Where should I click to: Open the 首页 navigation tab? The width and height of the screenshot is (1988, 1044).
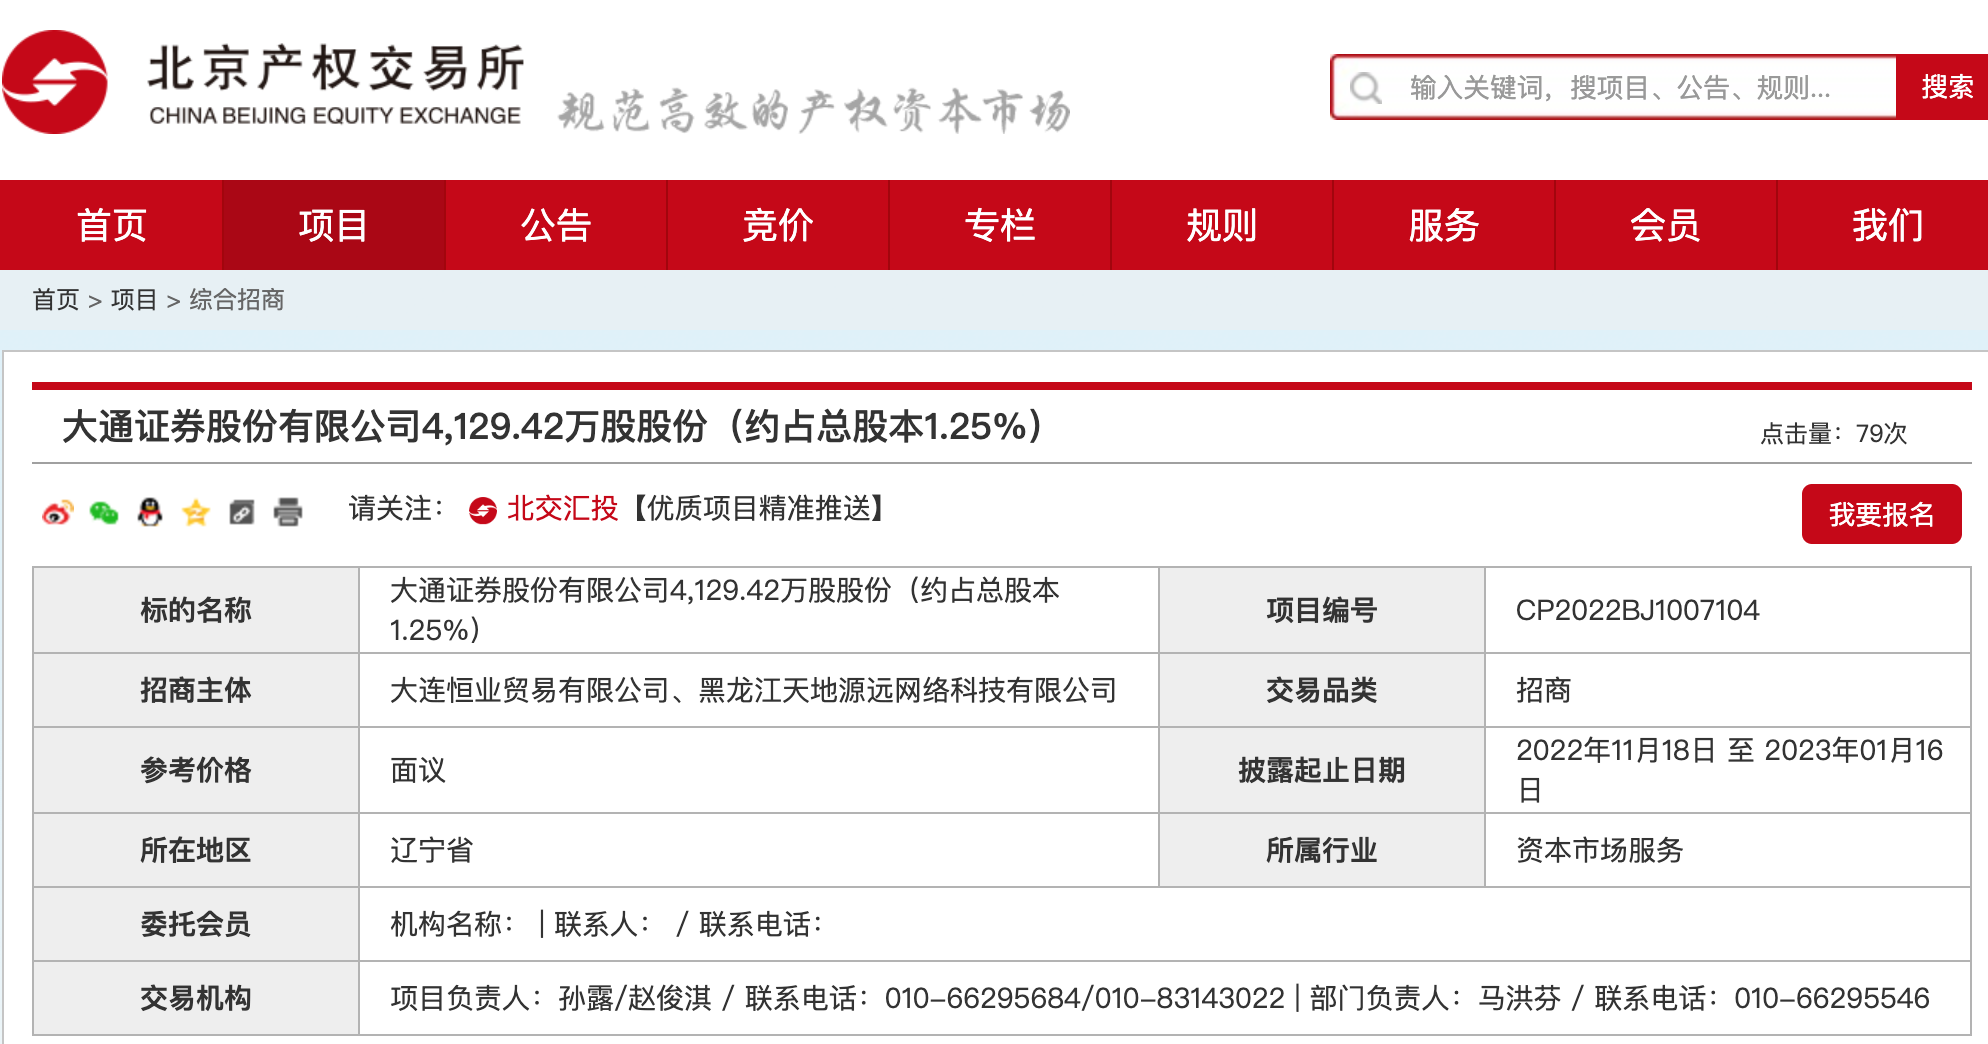[x=111, y=225]
